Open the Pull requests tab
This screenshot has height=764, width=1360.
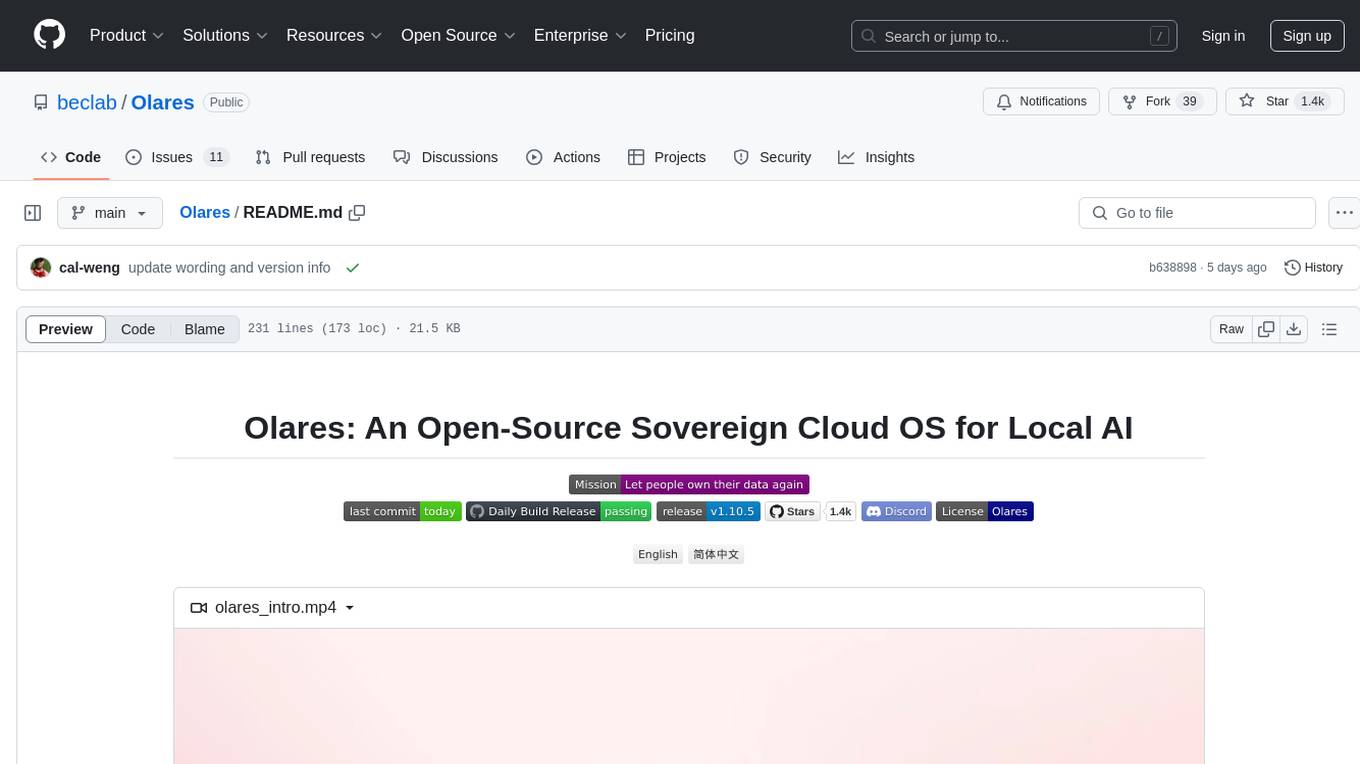pos(310,157)
